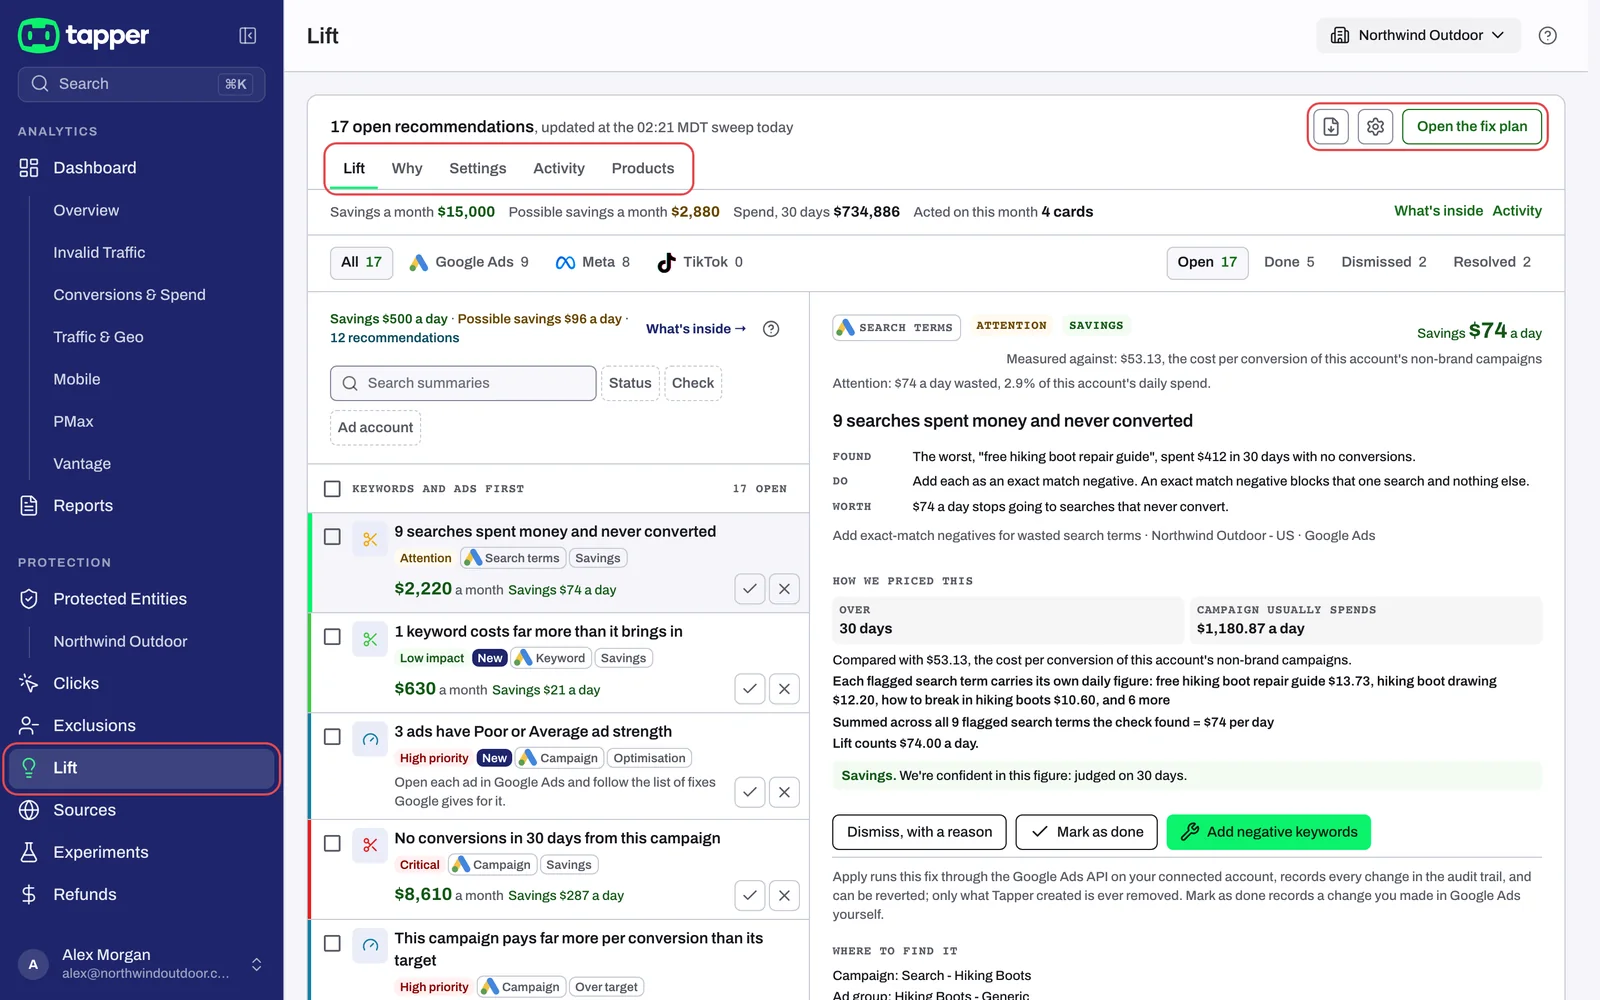Click Open the fix plan
The width and height of the screenshot is (1600, 1000).
[x=1472, y=127]
